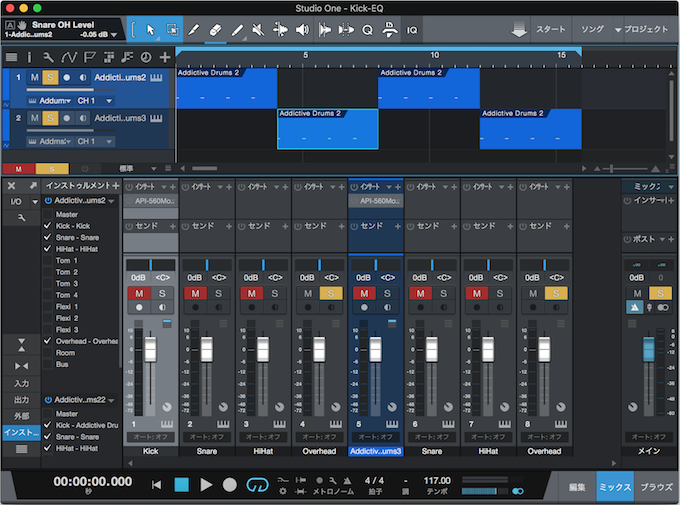
Task: Unsolo track 2 Addicti..ums3
Action: 50,118
